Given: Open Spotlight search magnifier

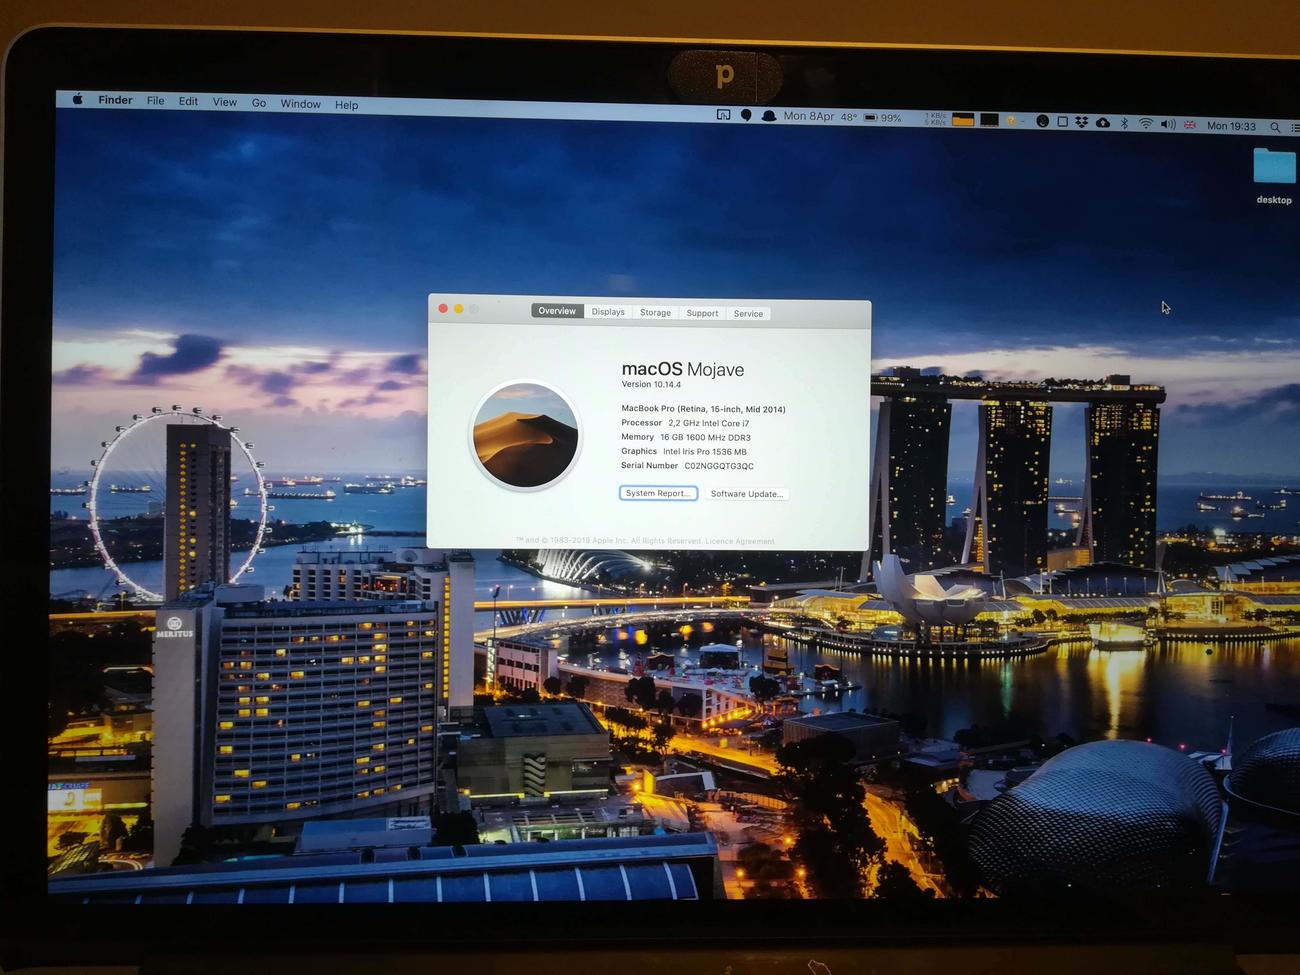Looking at the screenshot, I should click(1275, 127).
